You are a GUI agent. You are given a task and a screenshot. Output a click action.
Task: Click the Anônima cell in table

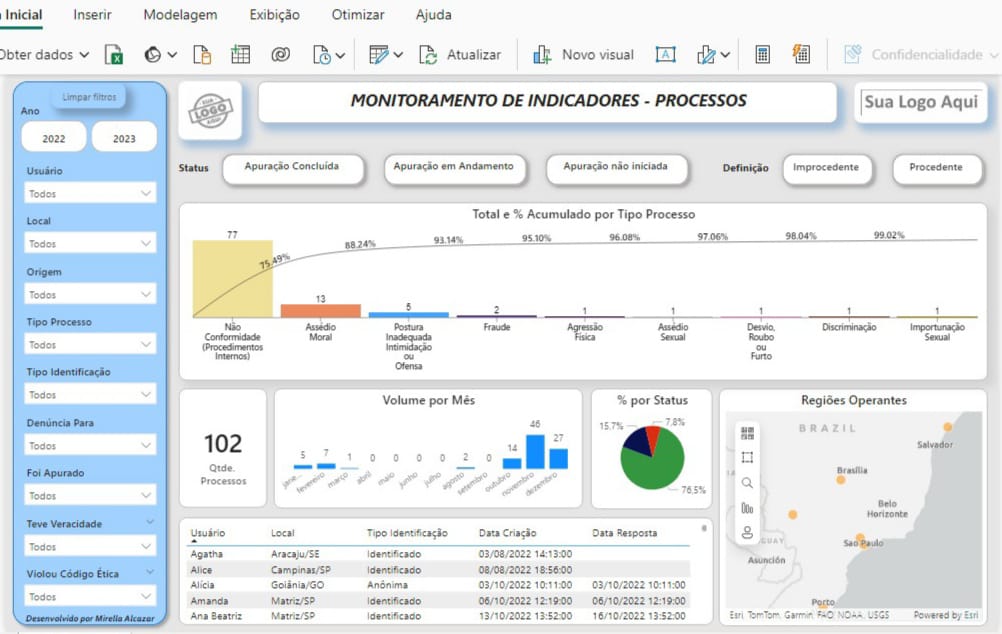tap(387, 585)
